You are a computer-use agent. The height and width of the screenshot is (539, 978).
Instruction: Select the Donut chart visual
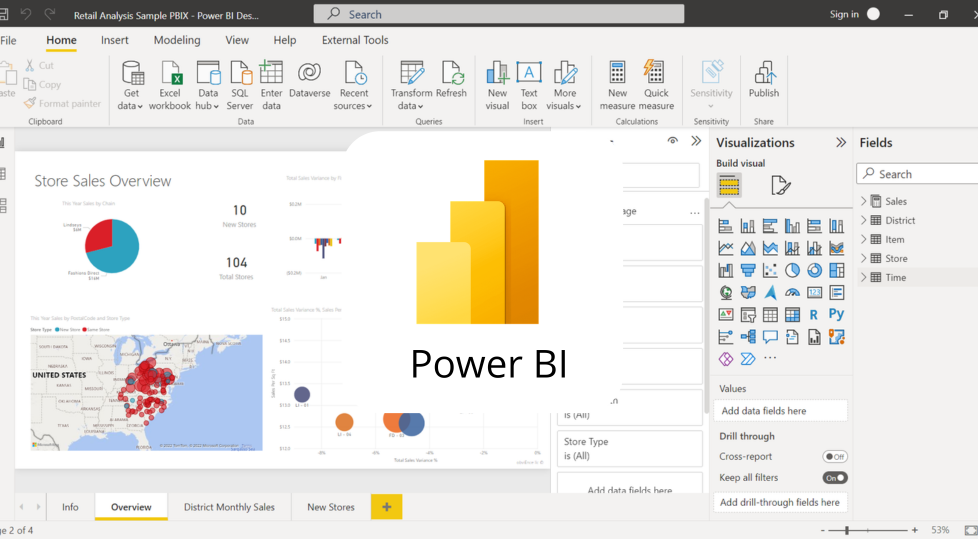pos(815,270)
